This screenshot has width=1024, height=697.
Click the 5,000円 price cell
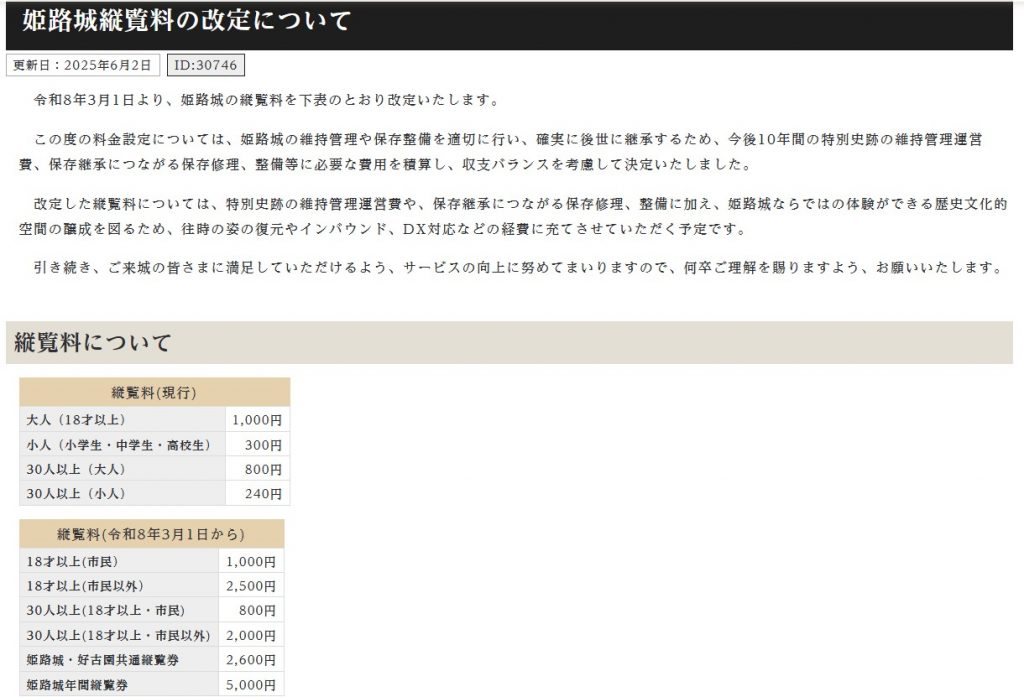251,685
